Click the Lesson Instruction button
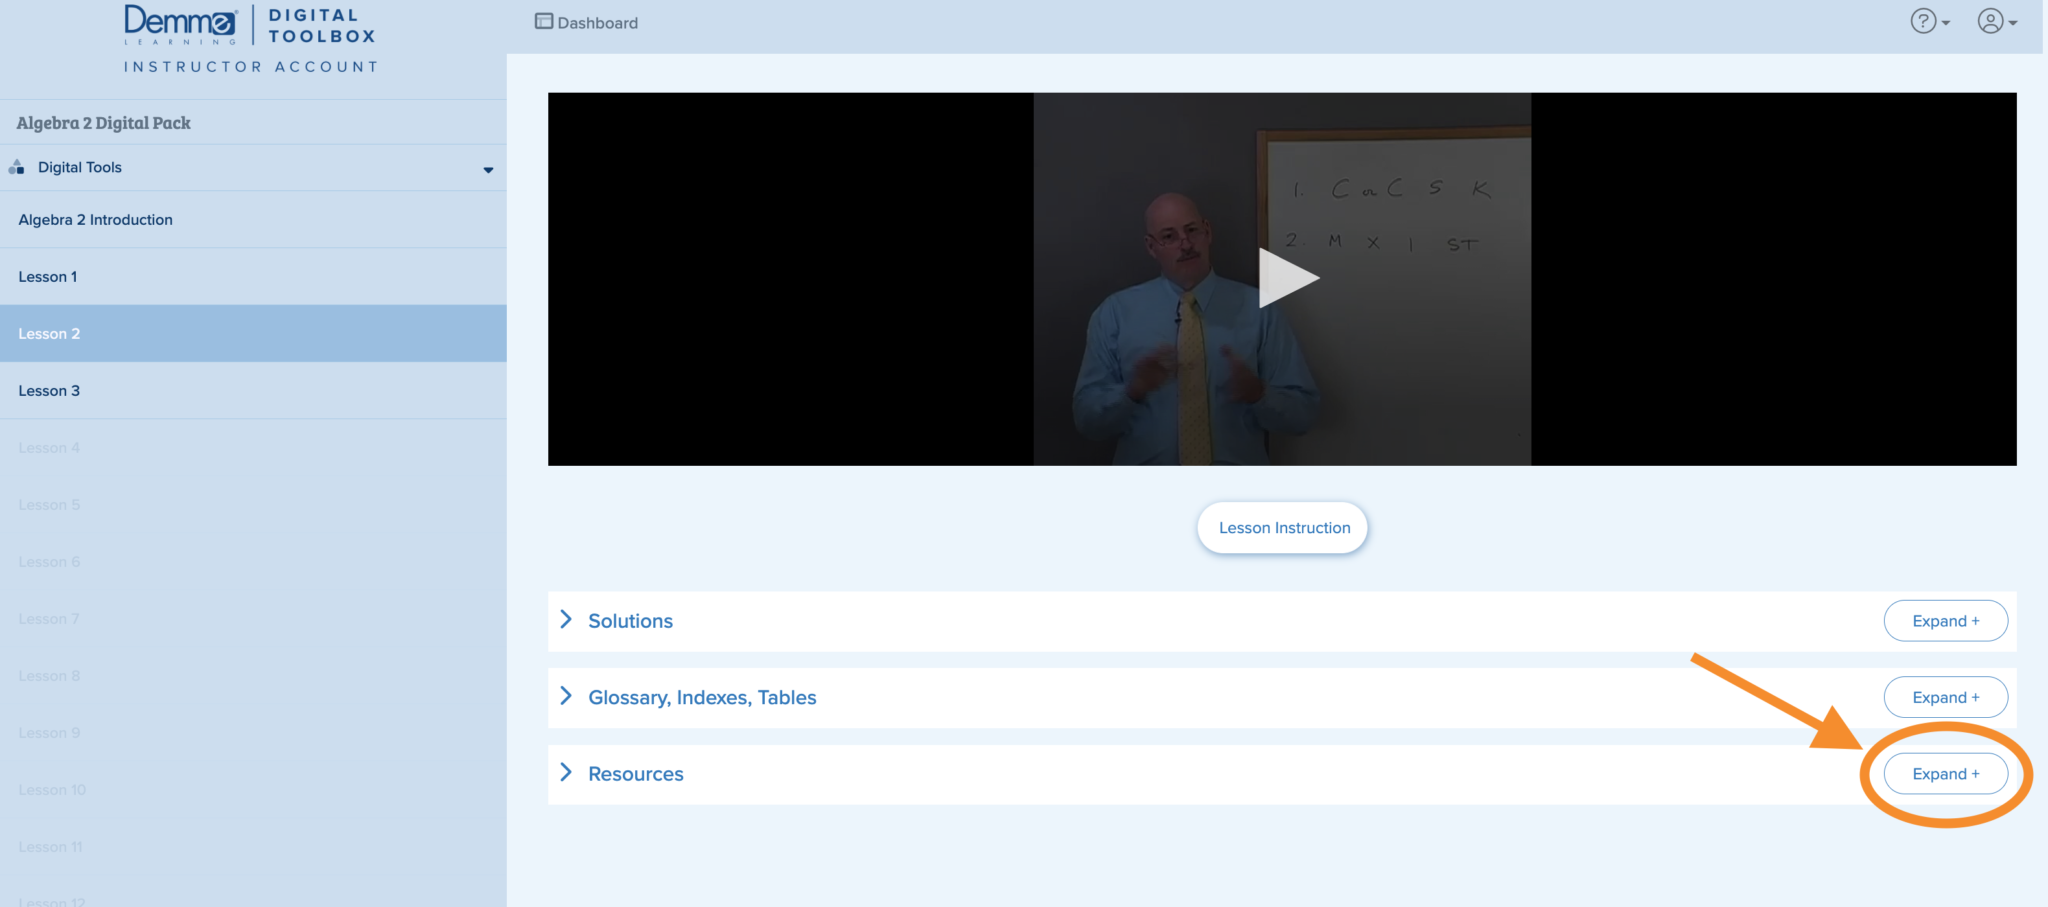 pos(1282,527)
